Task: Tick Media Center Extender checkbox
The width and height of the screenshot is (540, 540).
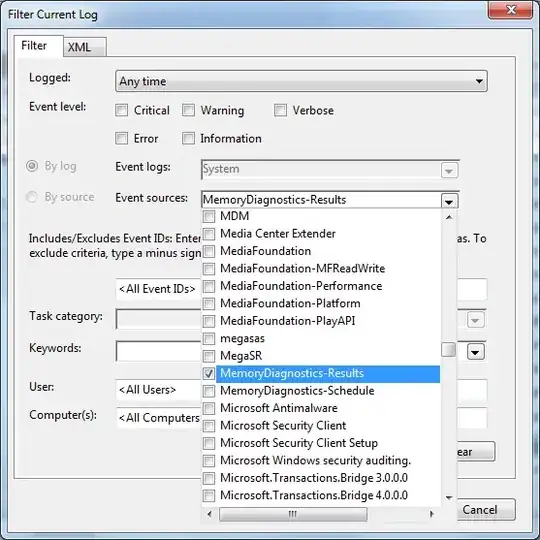Action: (209, 234)
